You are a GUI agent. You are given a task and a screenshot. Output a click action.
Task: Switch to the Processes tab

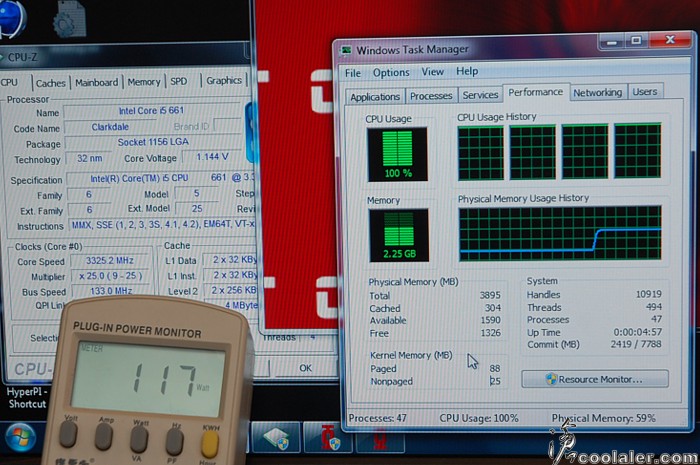(431, 95)
